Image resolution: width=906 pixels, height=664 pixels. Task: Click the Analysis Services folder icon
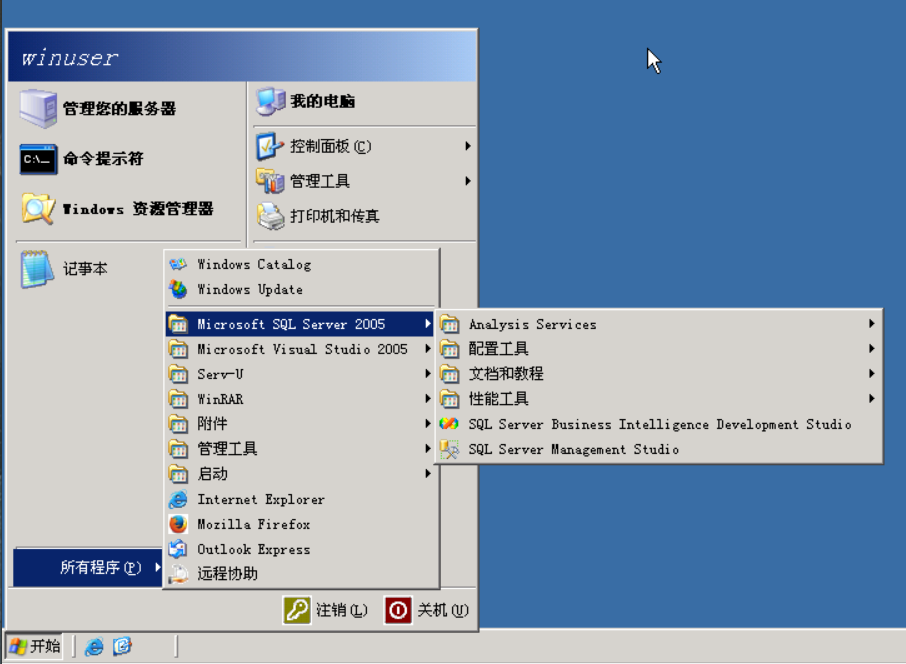(x=449, y=324)
